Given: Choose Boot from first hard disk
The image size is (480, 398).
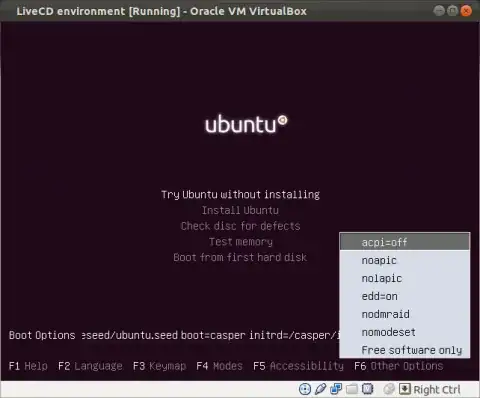Looking at the screenshot, I should pyautogui.click(x=240, y=257).
